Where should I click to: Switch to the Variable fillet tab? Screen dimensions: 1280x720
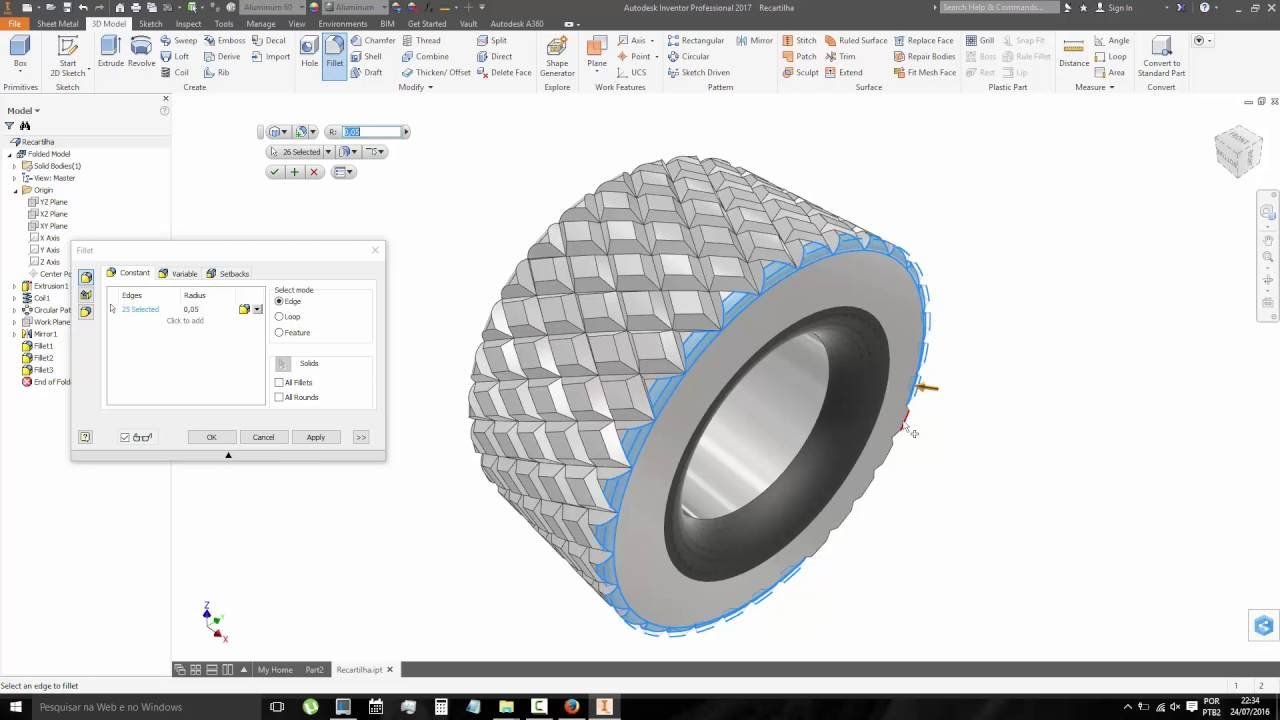[178, 274]
